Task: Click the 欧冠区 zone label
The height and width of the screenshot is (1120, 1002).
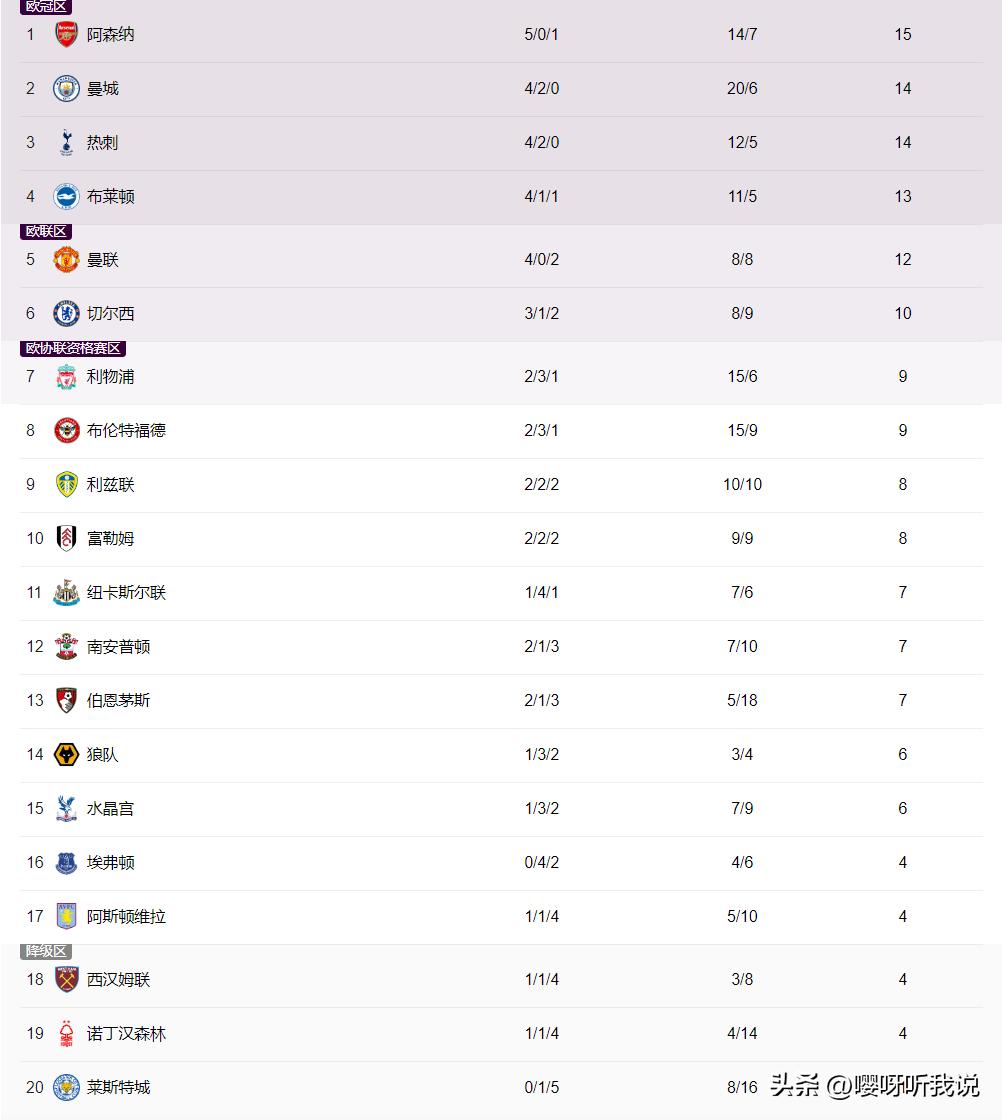Action: [46, 7]
